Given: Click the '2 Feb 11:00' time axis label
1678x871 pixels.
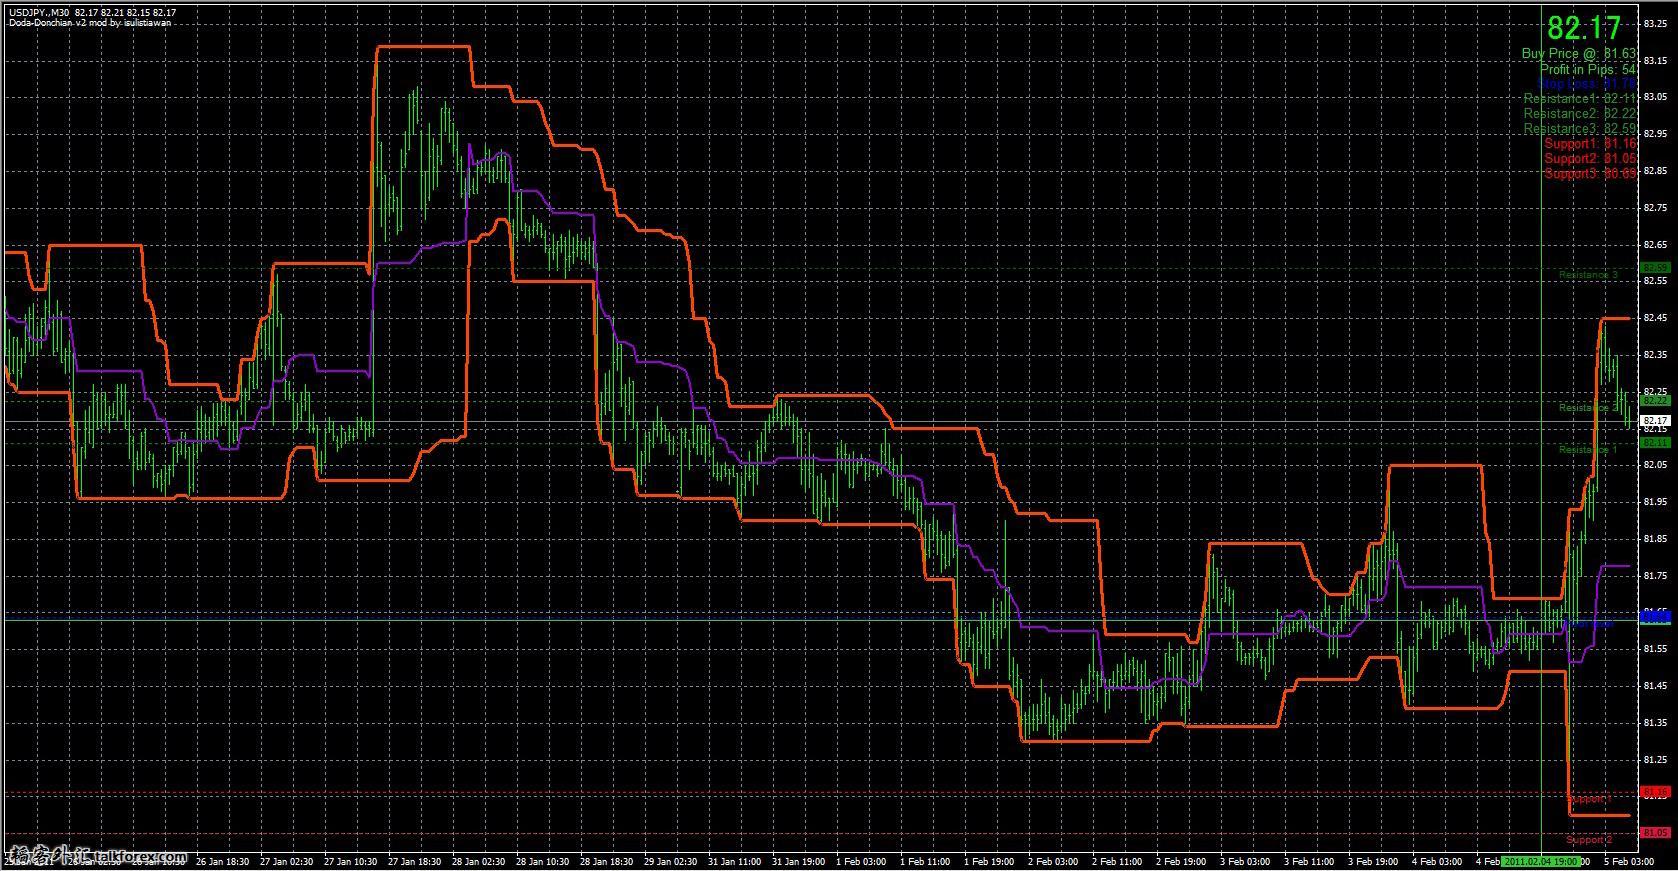Looking at the screenshot, I should click(1118, 861).
